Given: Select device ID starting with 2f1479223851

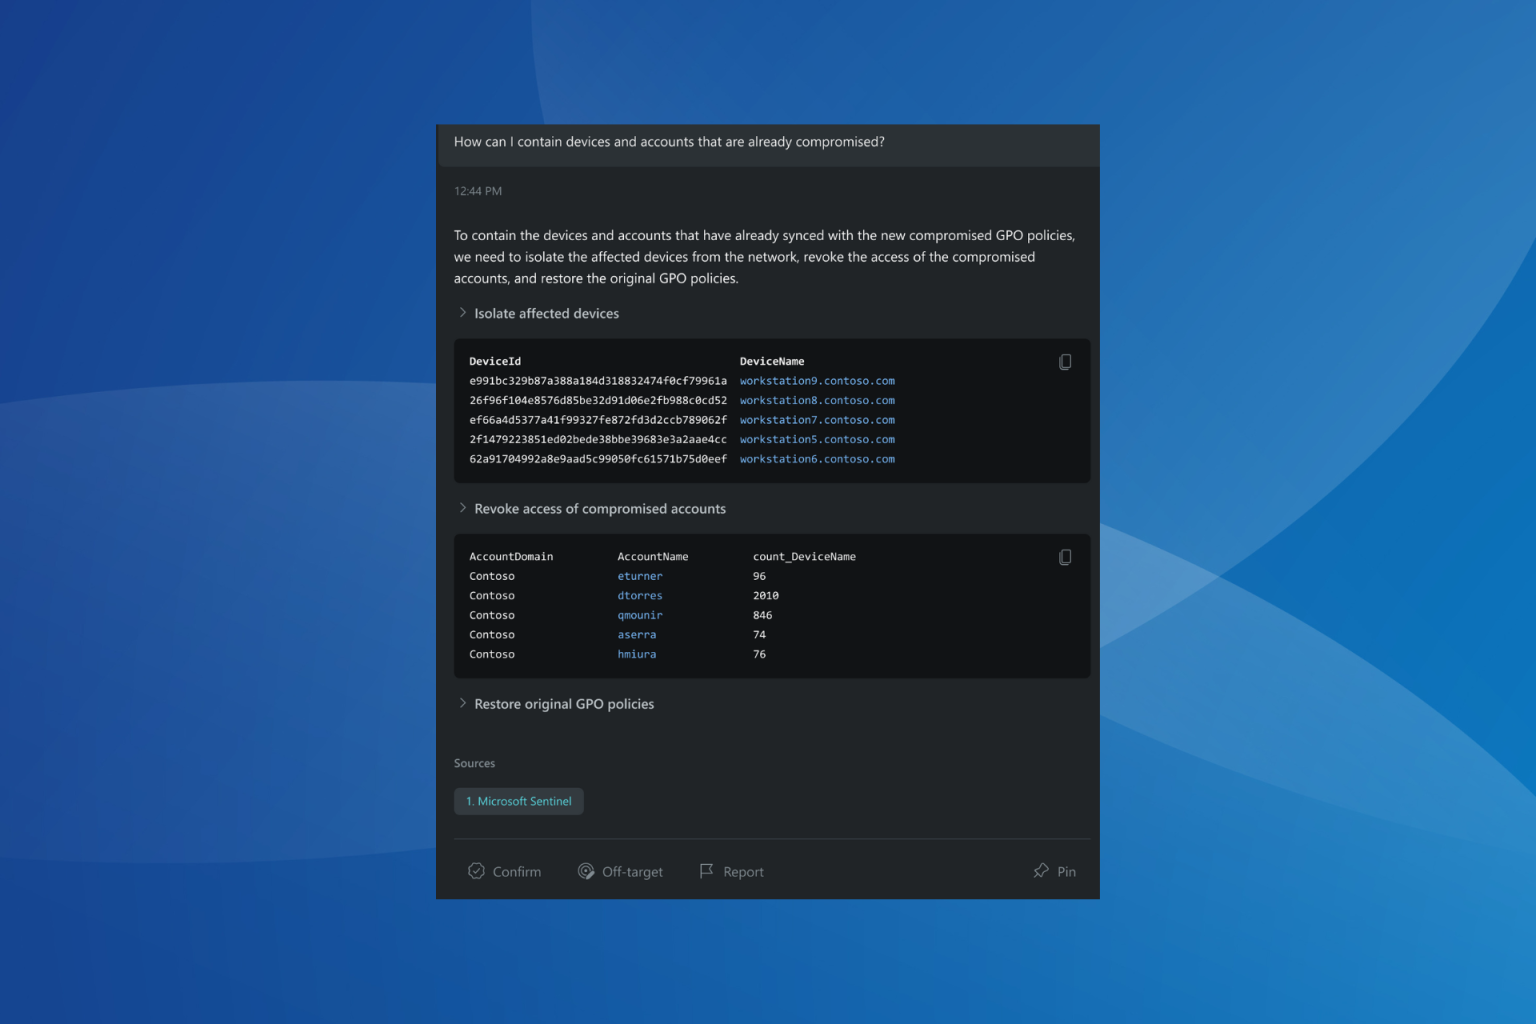Looking at the screenshot, I should [x=598, y=440].
